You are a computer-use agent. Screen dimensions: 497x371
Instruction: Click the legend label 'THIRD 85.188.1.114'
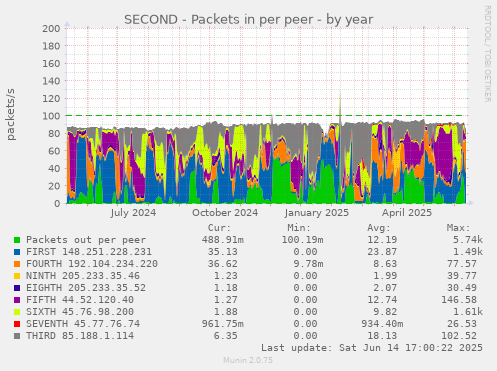(80, 336)
